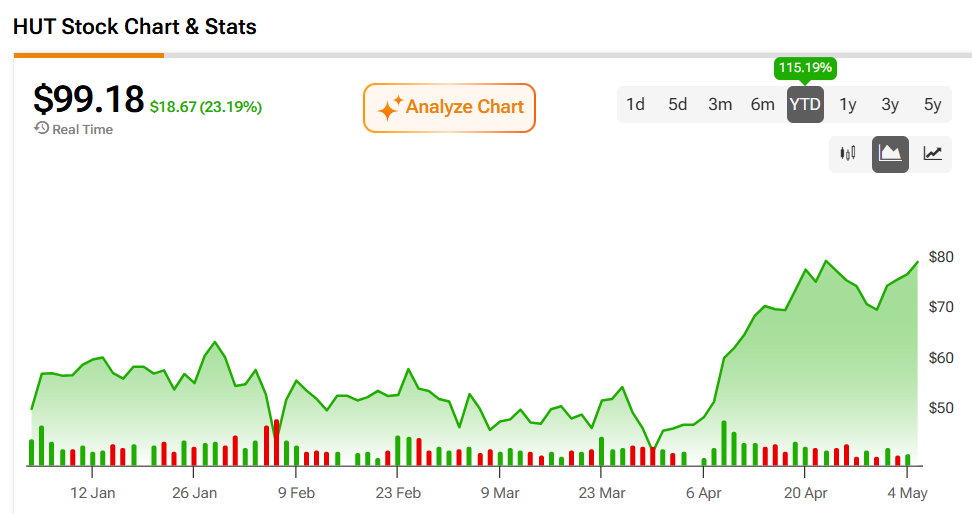Select the area chart view icon

[x=890, y=154]
